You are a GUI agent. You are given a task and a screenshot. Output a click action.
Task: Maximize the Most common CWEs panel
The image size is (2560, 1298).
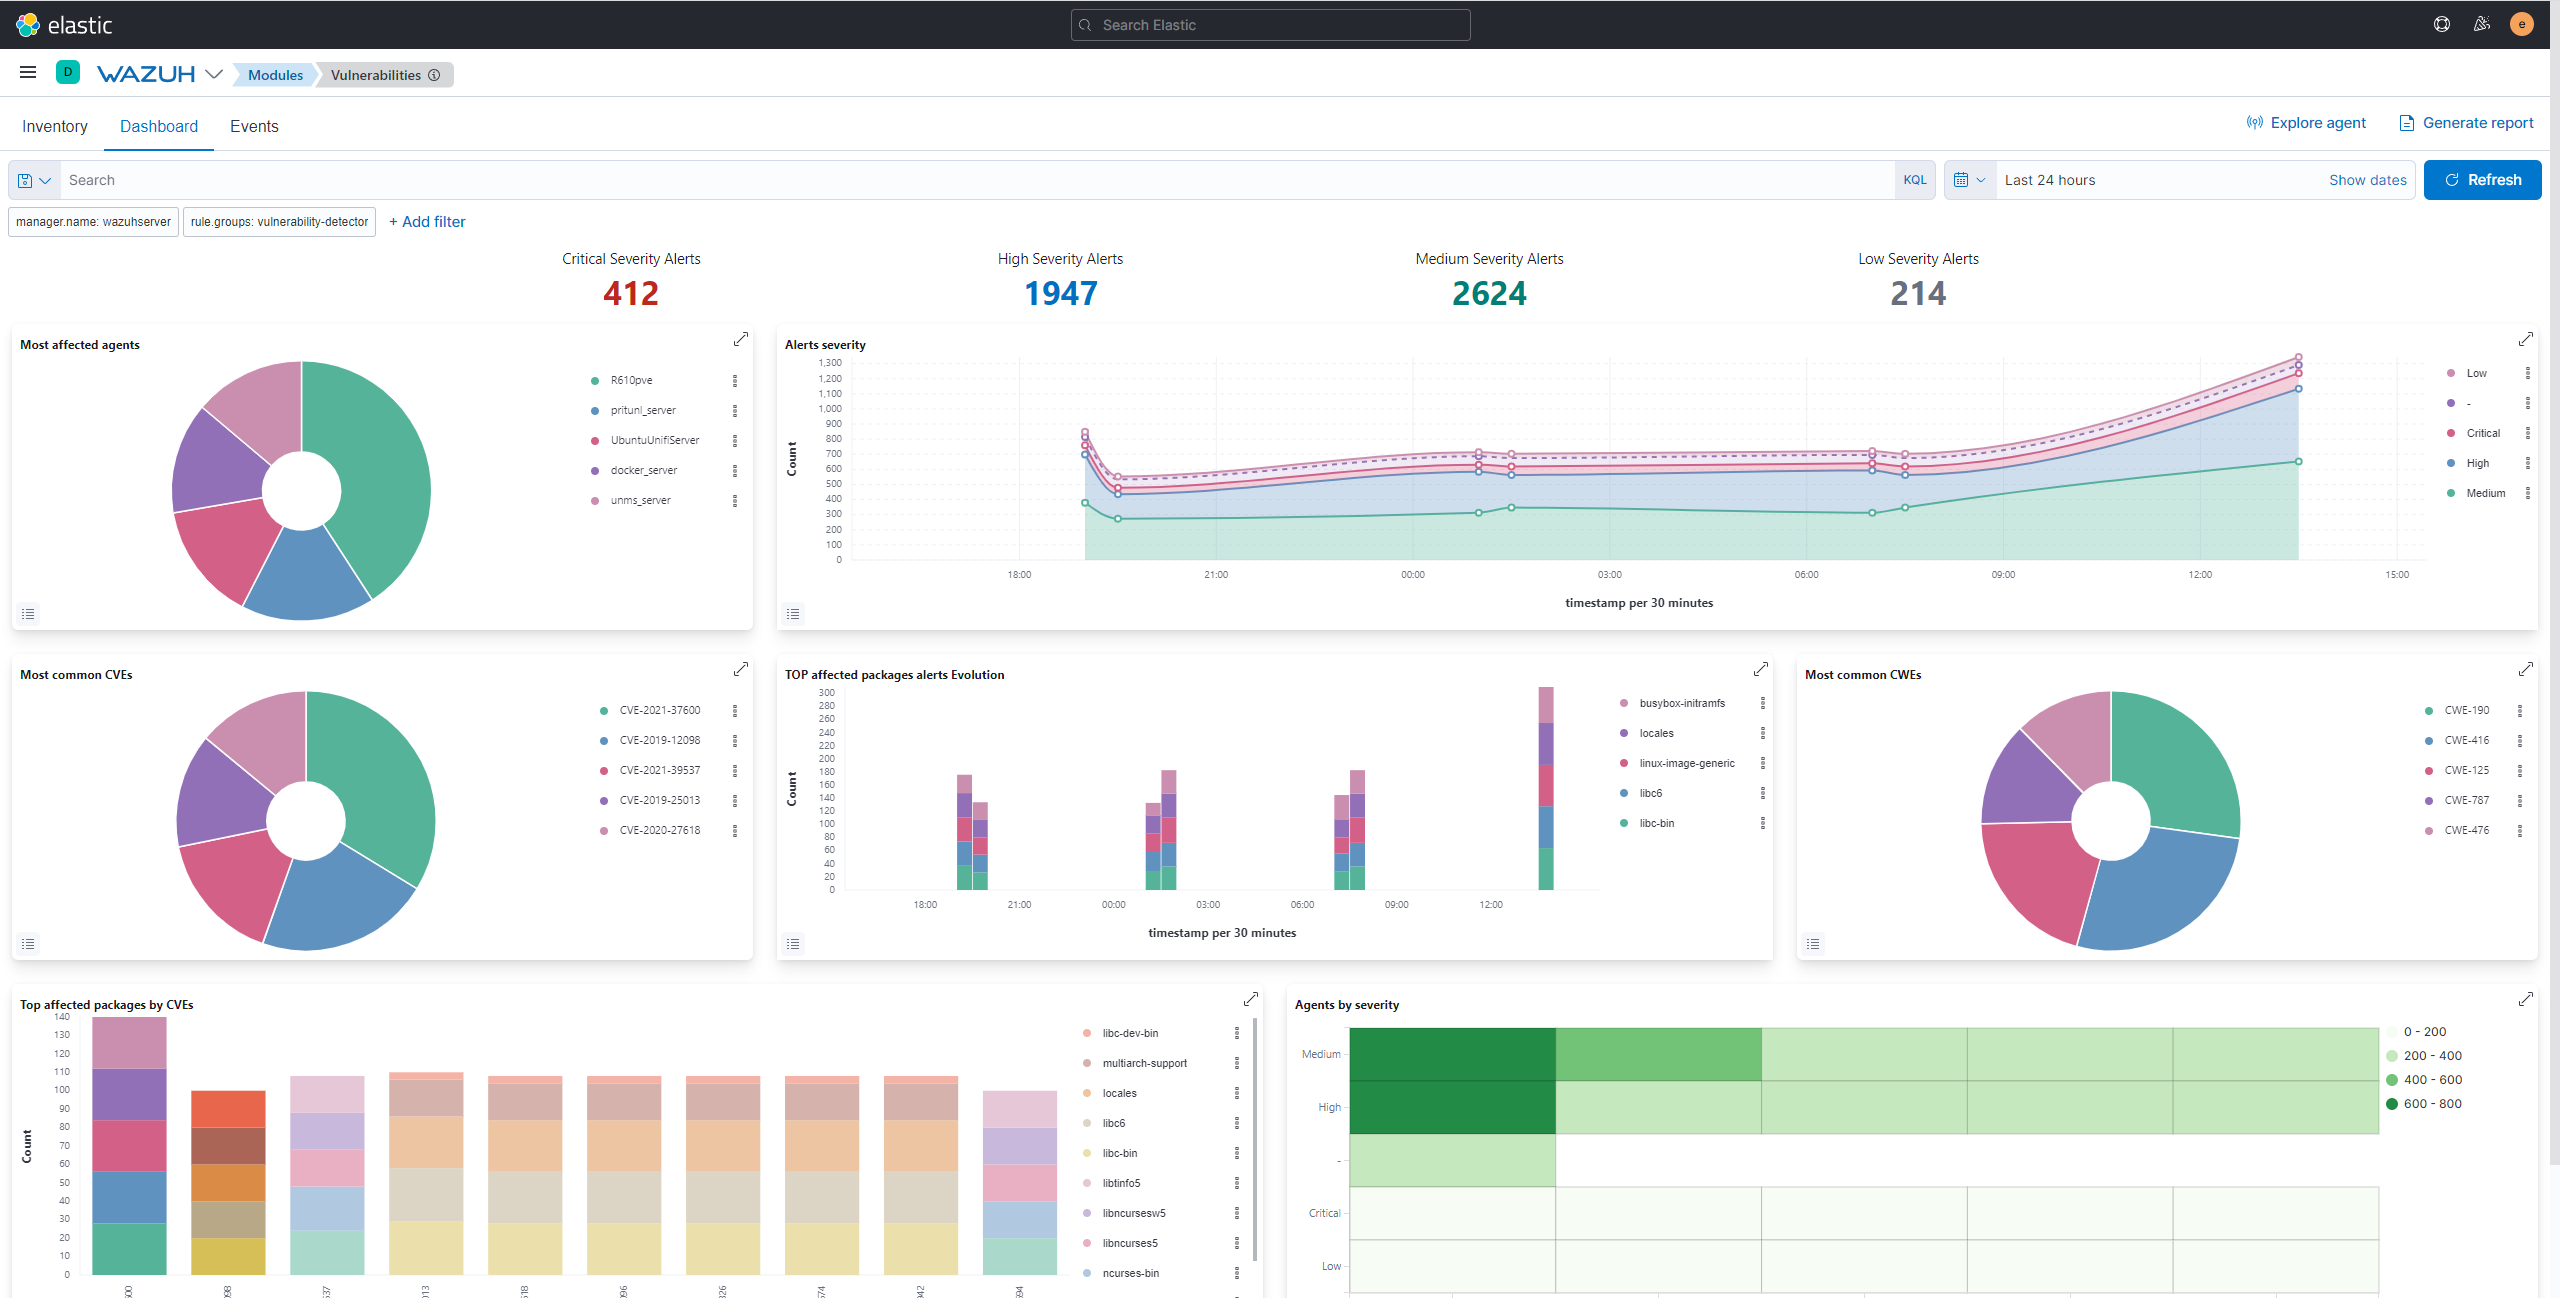(x=2525, y=669)
